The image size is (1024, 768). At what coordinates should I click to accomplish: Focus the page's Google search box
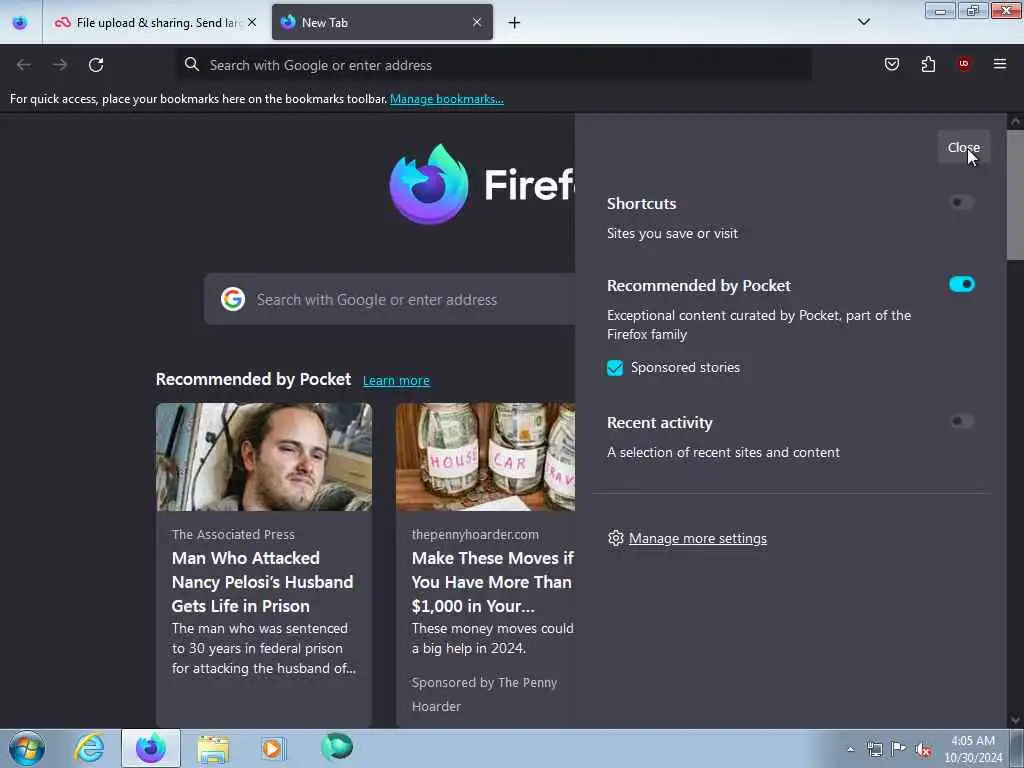point(390,299)
